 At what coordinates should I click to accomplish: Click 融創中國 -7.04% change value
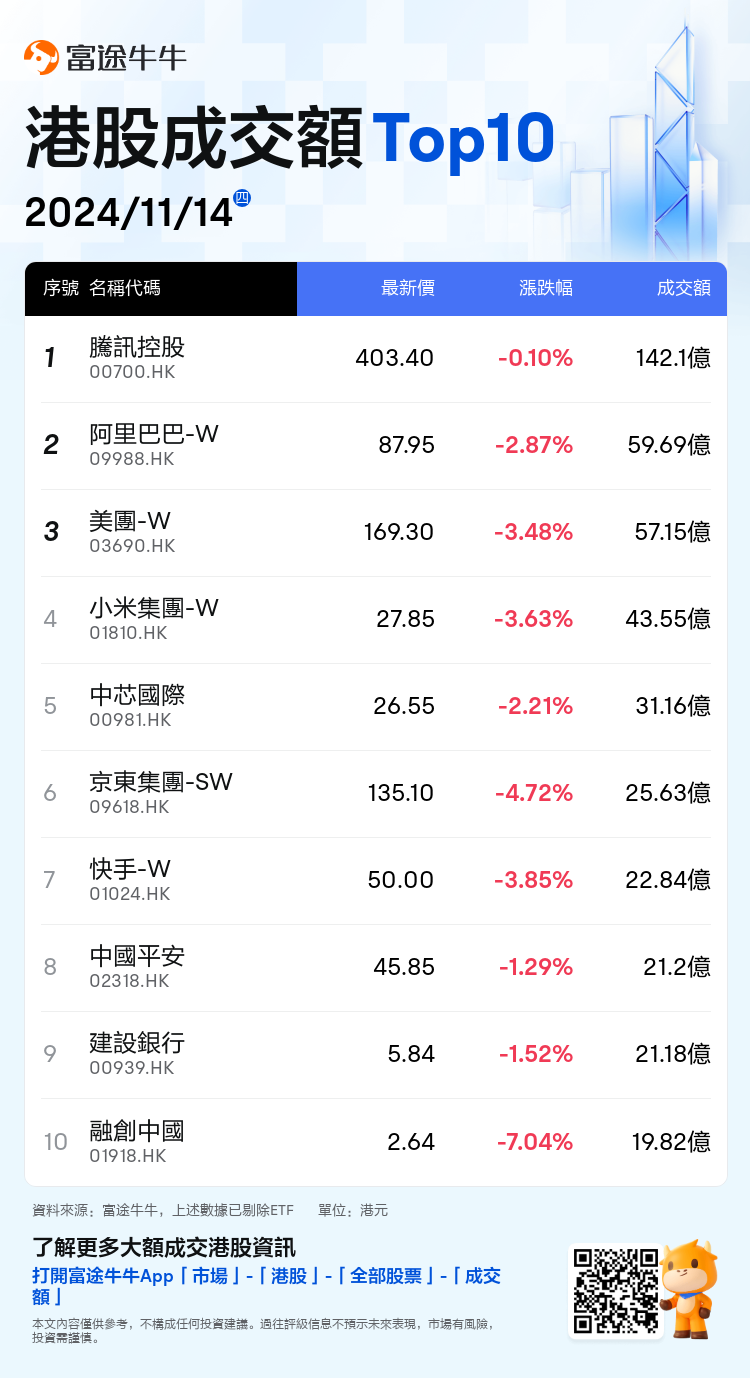pos(535,1141)
